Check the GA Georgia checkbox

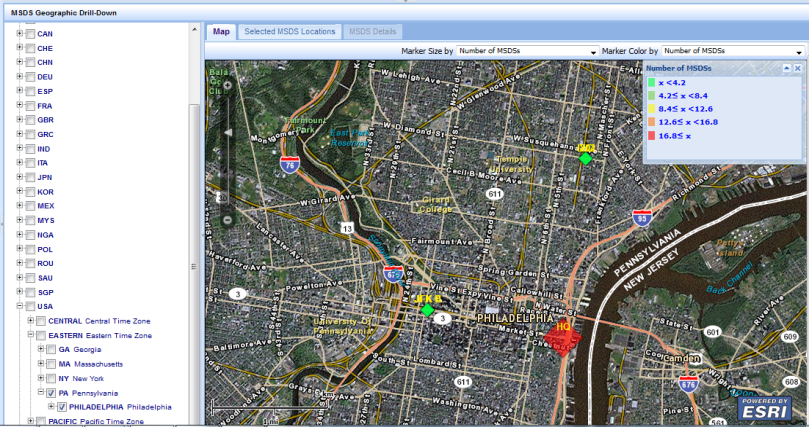[51, 350]
